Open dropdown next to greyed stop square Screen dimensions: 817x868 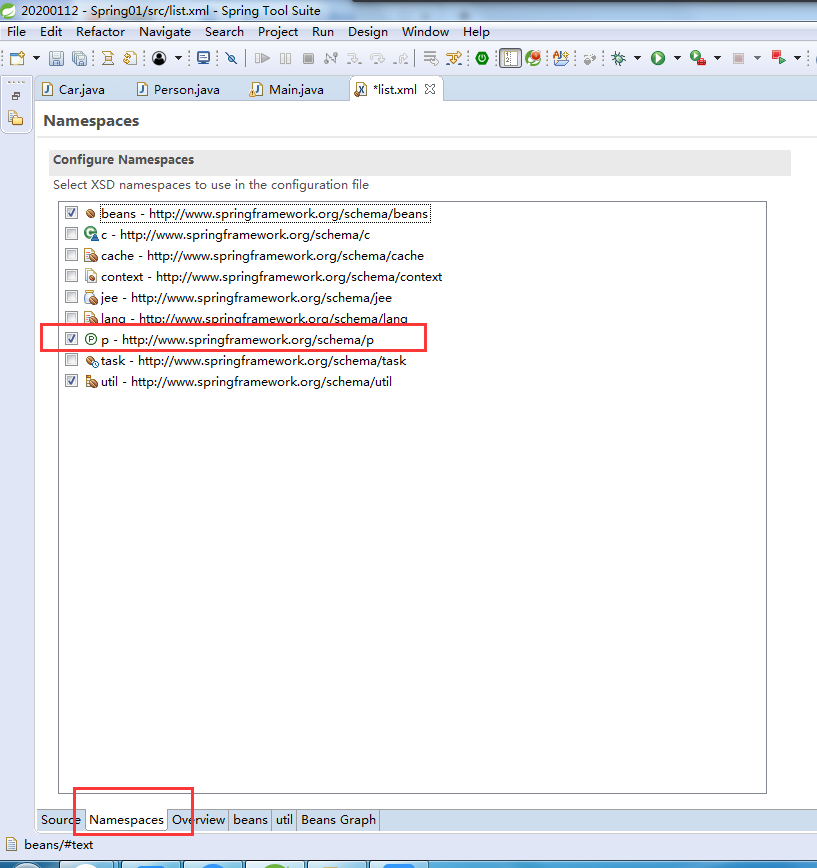[757, 58]
